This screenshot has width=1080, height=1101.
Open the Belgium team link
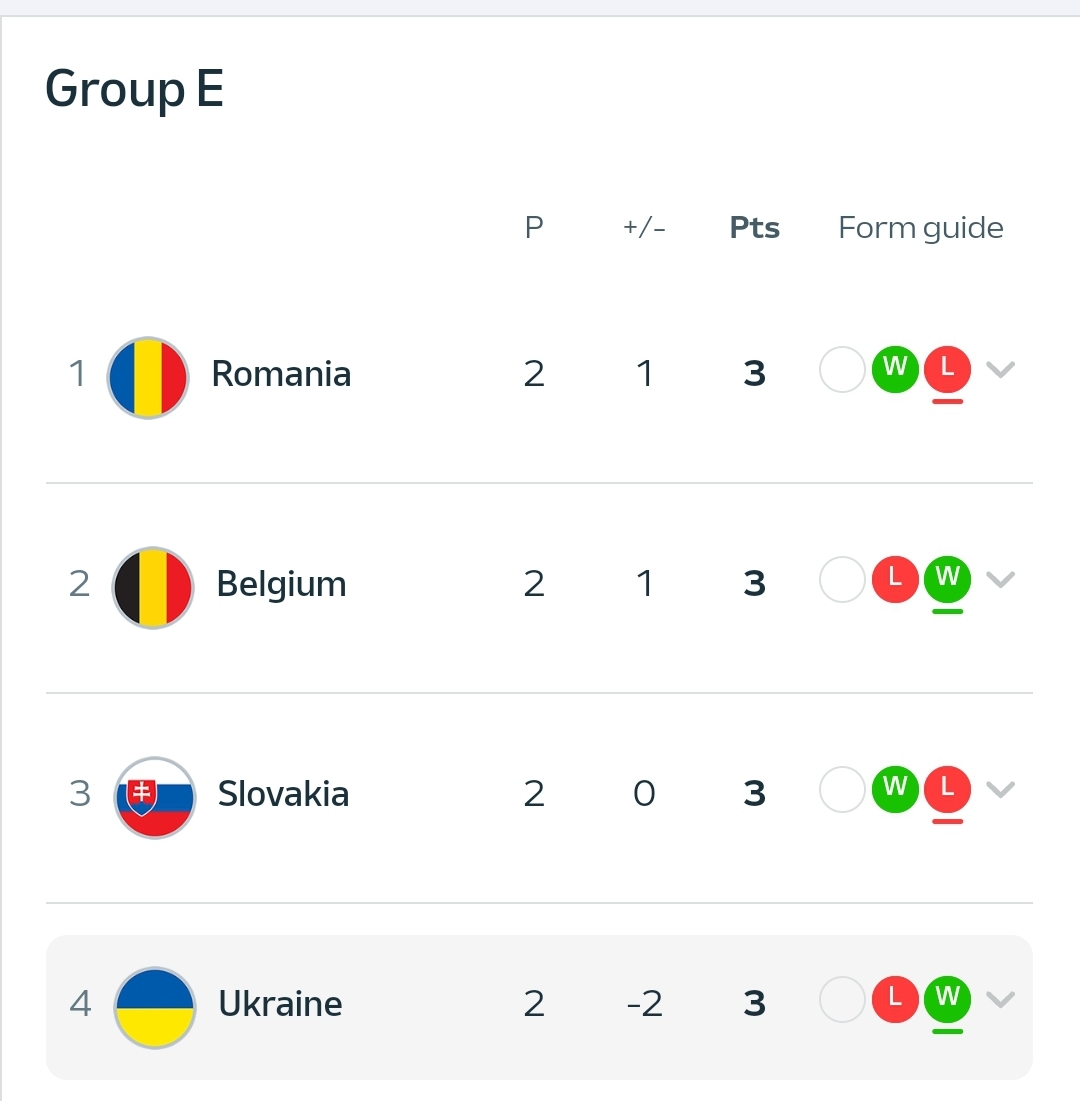281,584
